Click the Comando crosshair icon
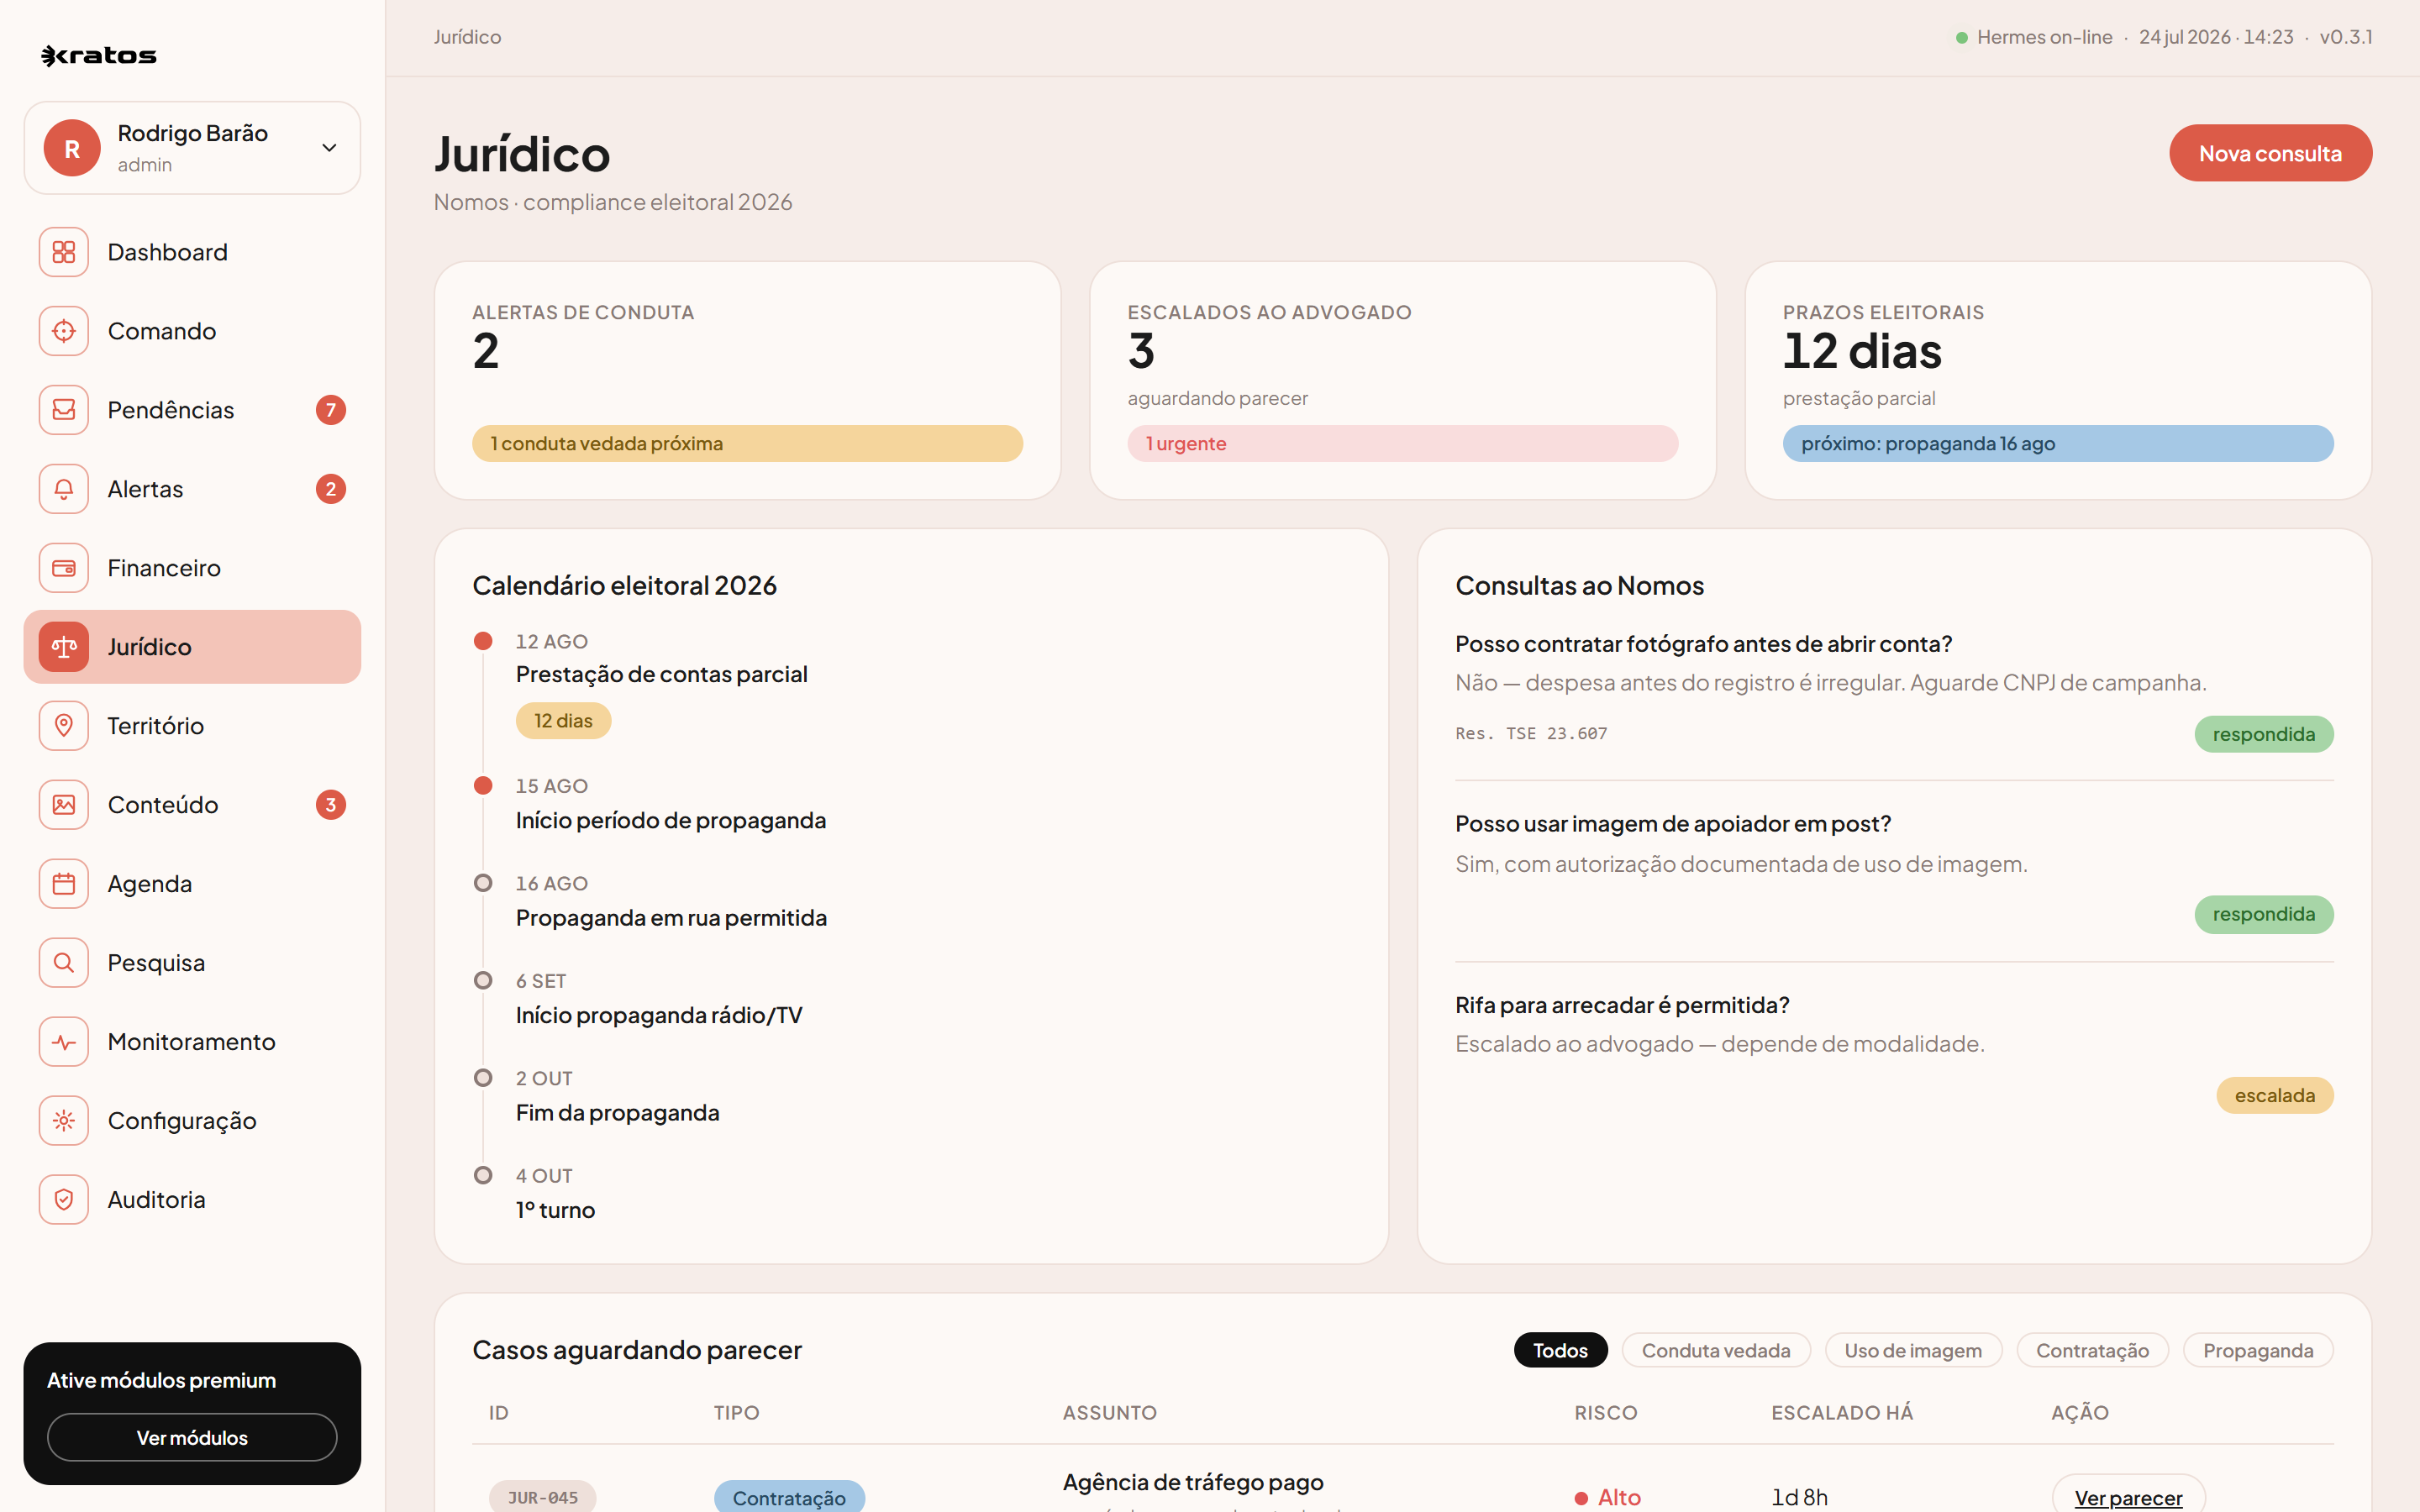 coord(64,331)
